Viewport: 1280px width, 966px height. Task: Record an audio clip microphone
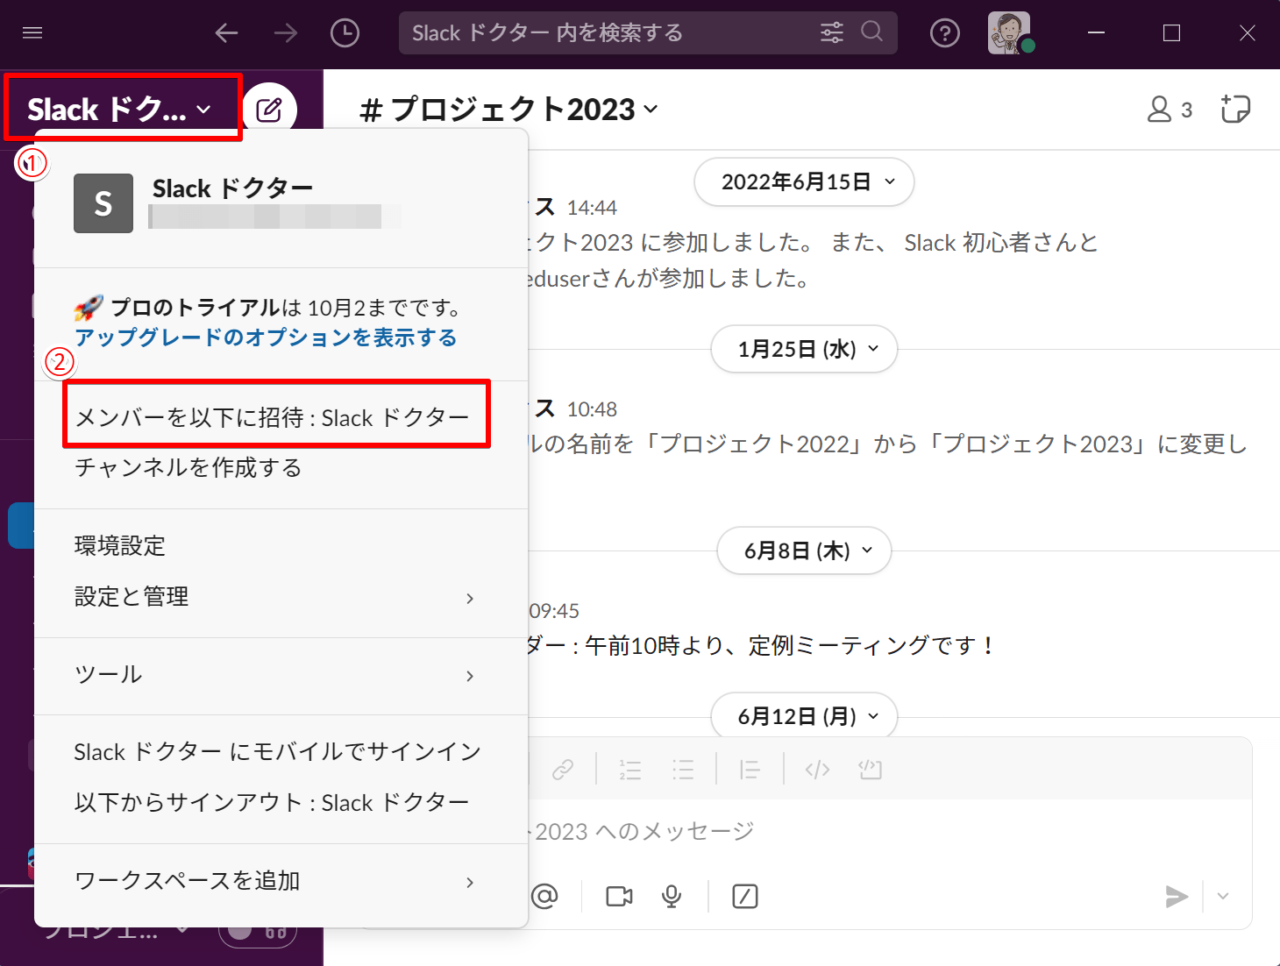point(672,896)
